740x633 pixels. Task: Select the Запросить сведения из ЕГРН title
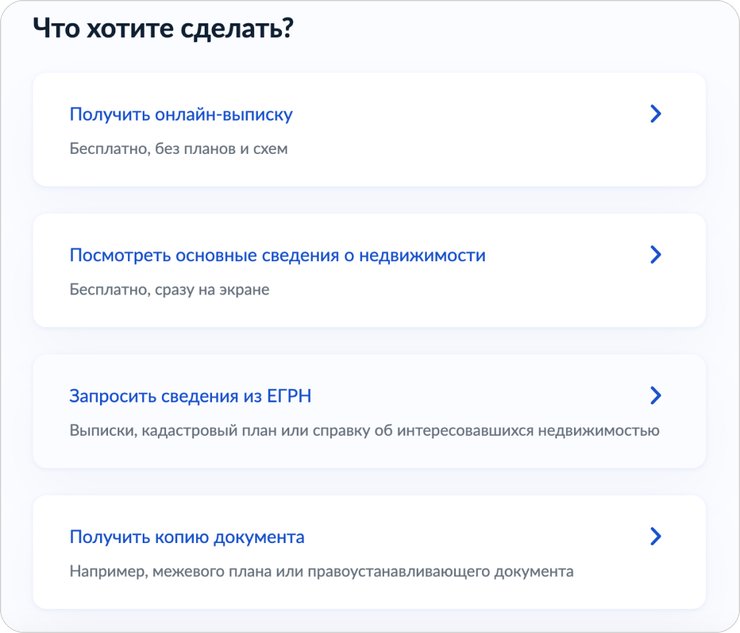click(190, 396)
